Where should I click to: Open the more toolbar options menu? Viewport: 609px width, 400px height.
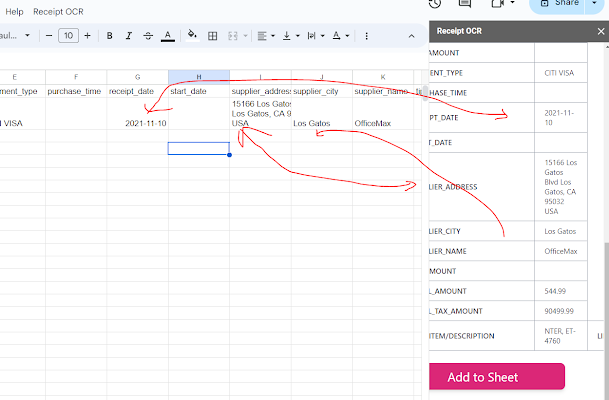pos(366,36)
